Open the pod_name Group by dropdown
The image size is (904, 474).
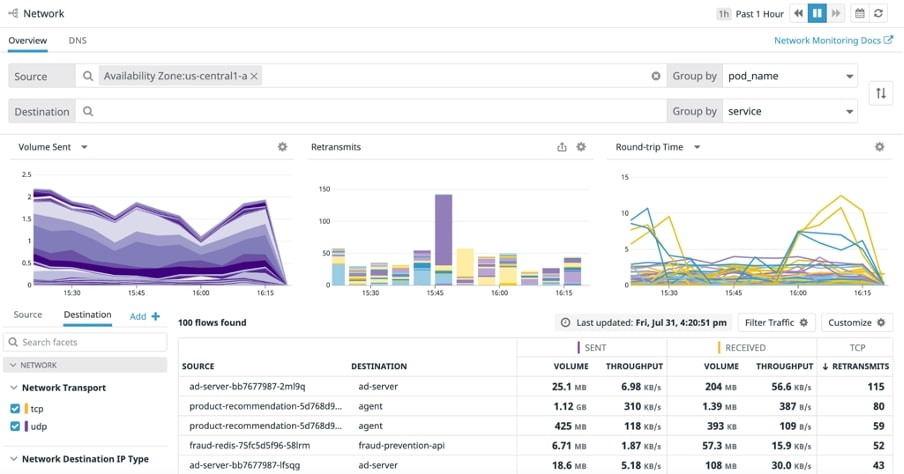click(790, 76)
